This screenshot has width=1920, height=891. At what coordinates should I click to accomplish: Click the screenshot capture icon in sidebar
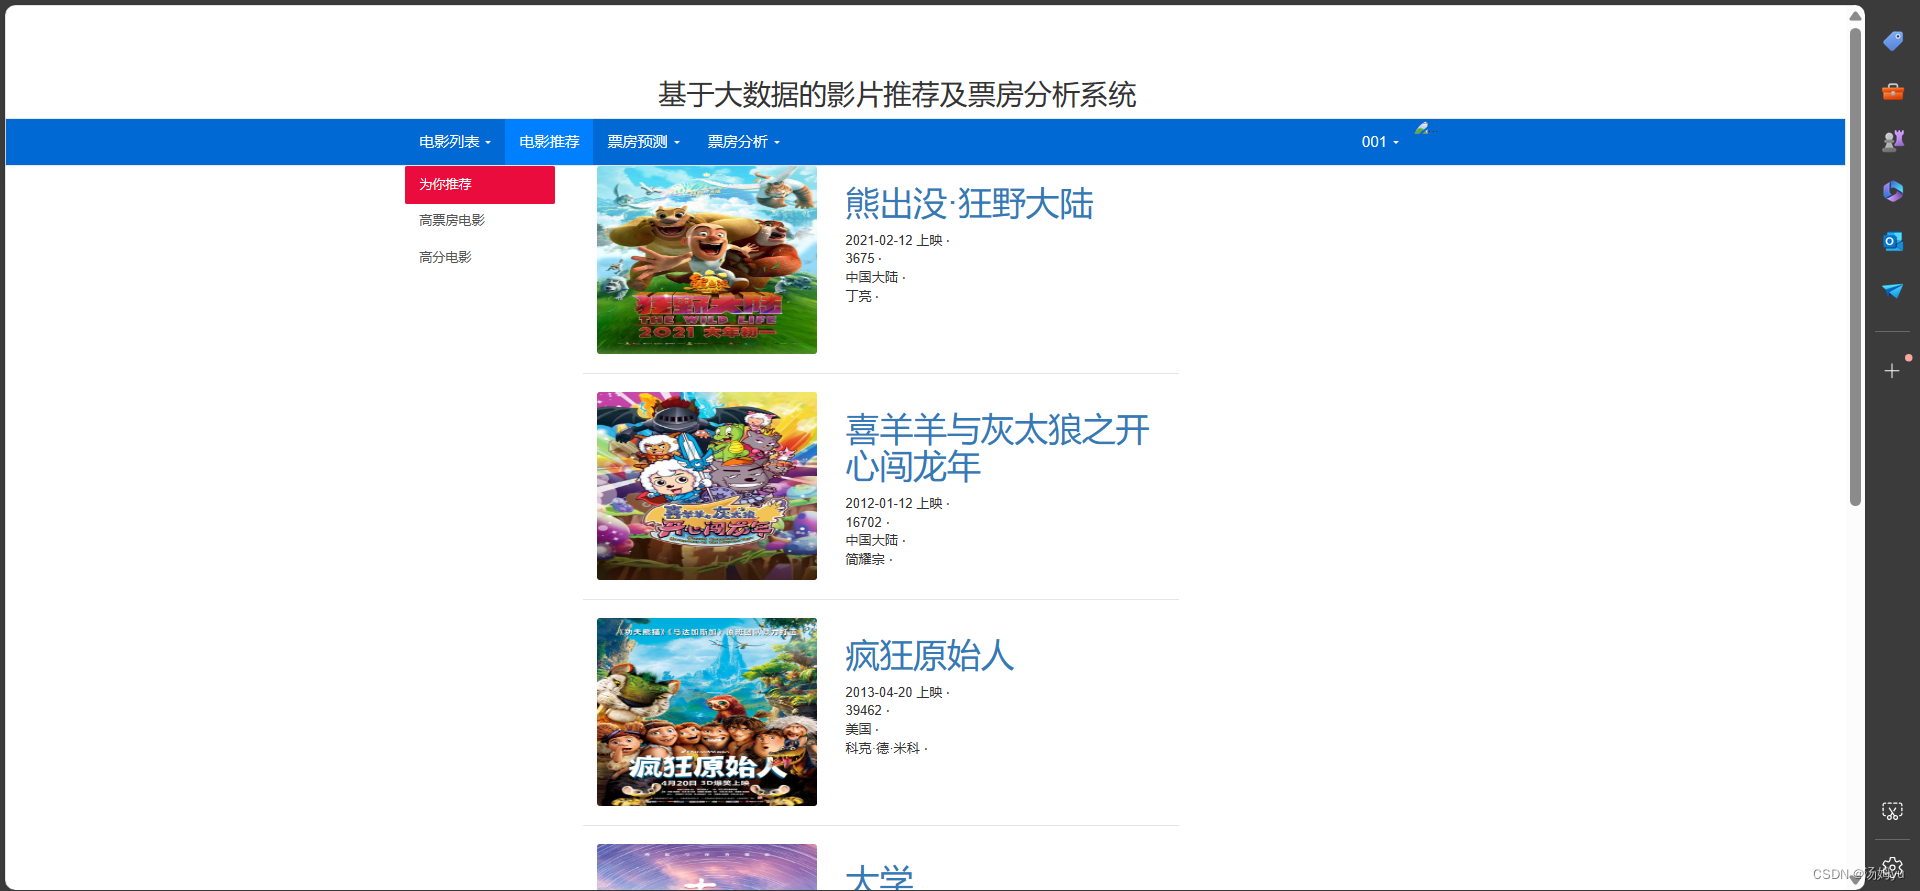coord(1892,811)
